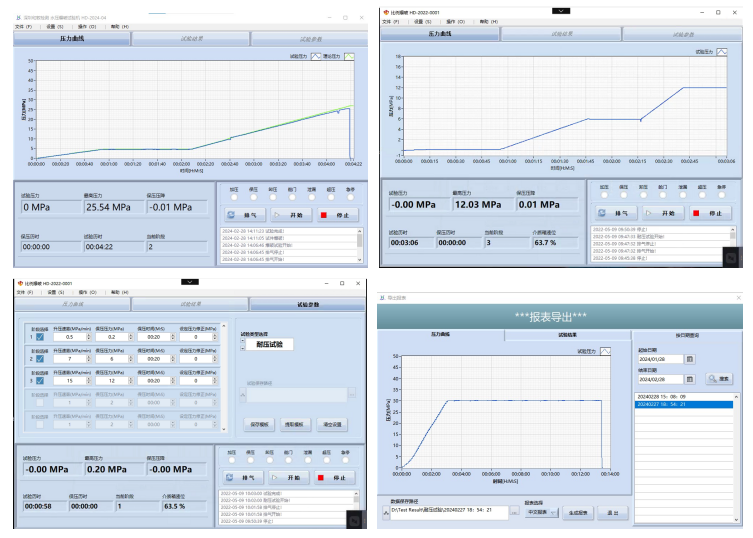Uncheck the stage 1 selection checkbox
Image resolution: width=753 pixels, height=538 pixels.
click(x=40, y=337)
